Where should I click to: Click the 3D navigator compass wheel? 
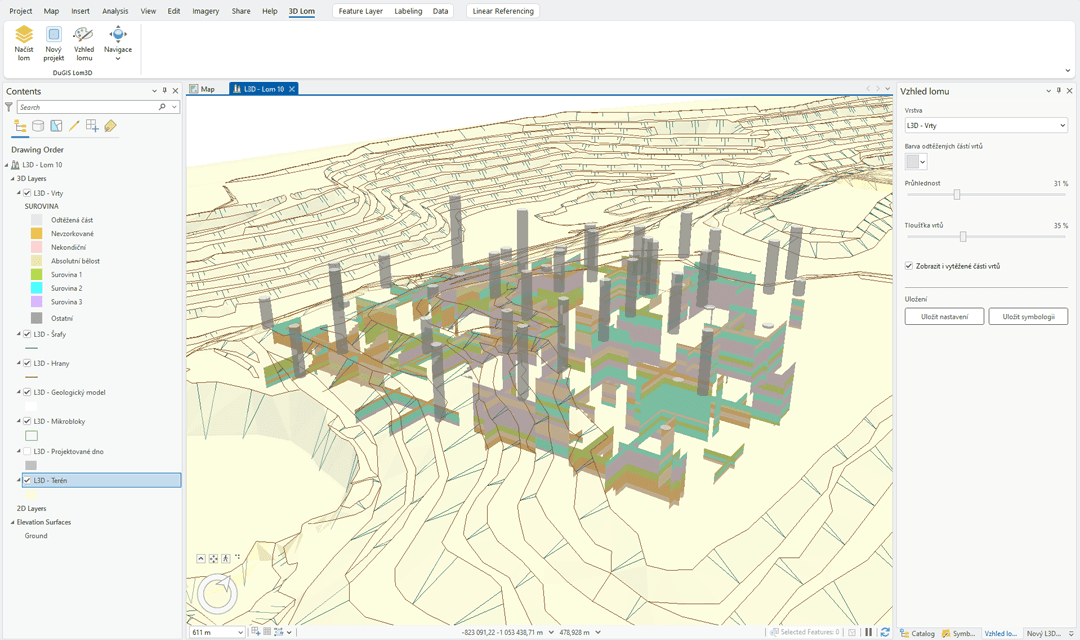tap(218, 593)
